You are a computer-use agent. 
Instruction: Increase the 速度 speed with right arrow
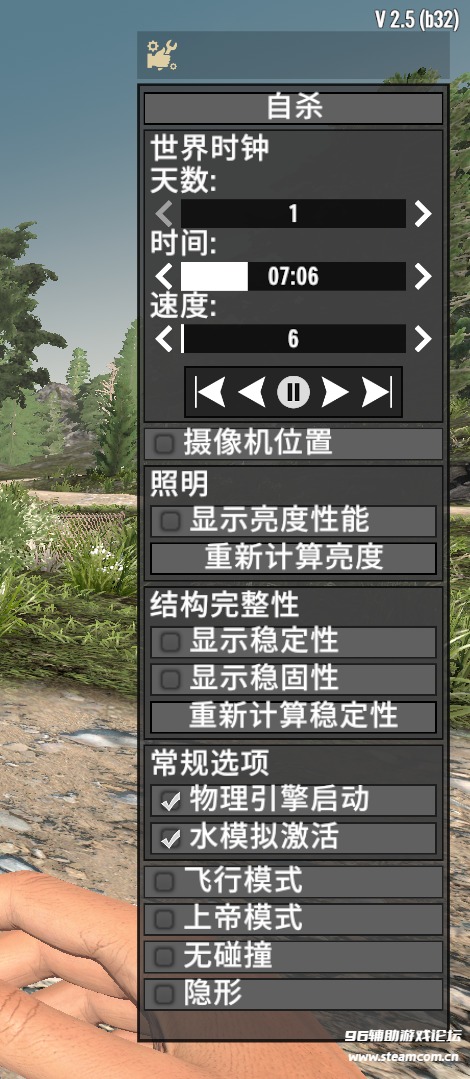point(423,339)
